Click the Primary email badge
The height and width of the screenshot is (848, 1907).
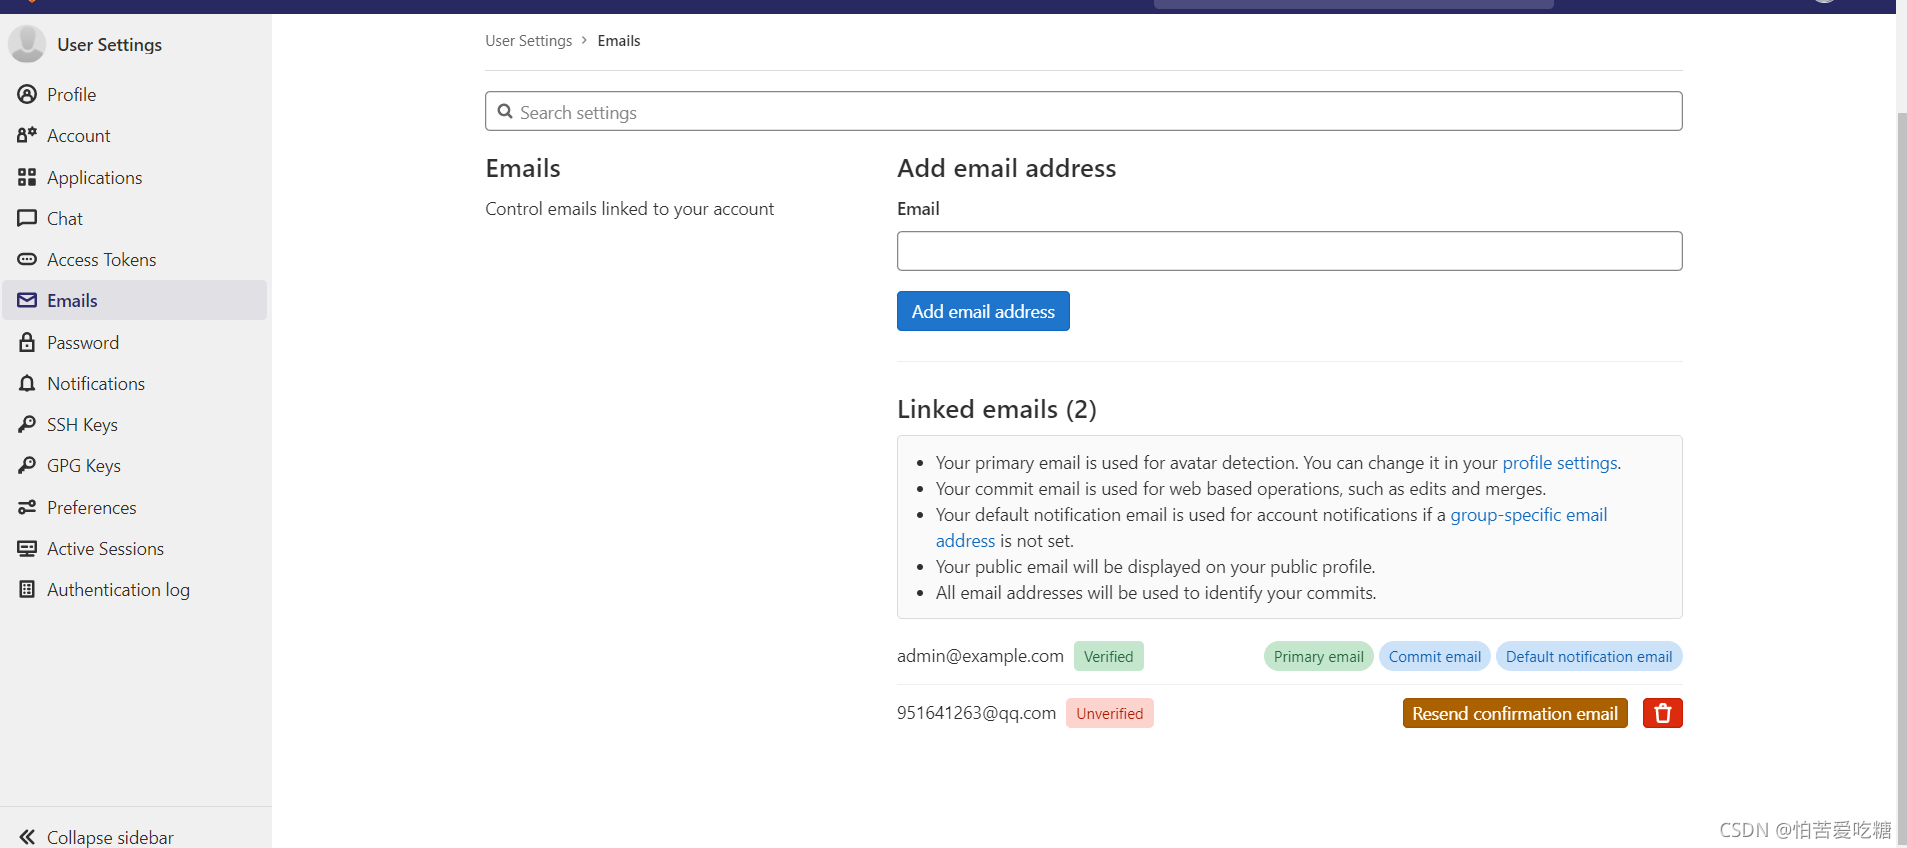click(x=1318, y=656)
